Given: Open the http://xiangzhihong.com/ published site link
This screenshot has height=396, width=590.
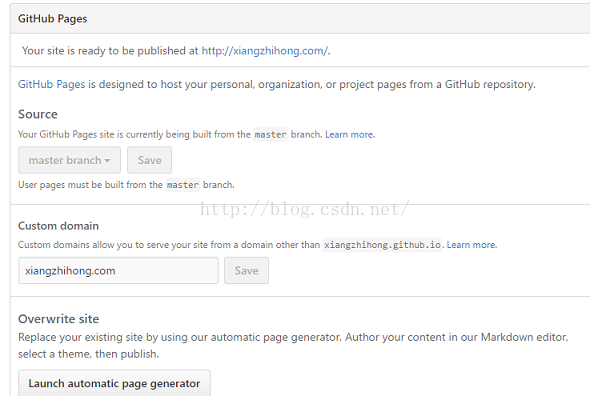Looking at the screenshot, I should tap(265, 51).
